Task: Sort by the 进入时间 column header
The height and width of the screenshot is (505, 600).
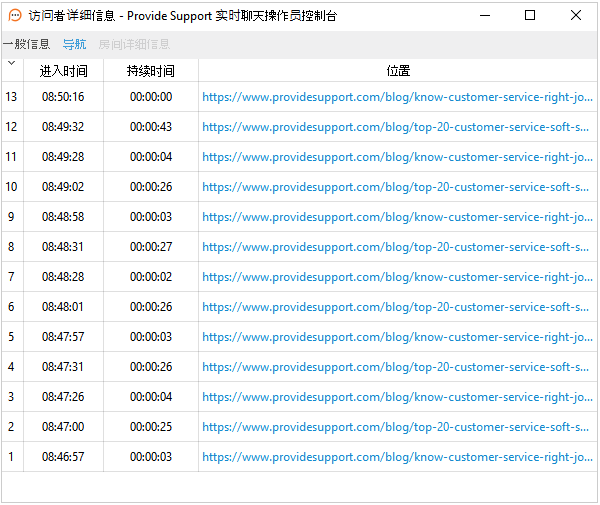Action: point(63,71)
